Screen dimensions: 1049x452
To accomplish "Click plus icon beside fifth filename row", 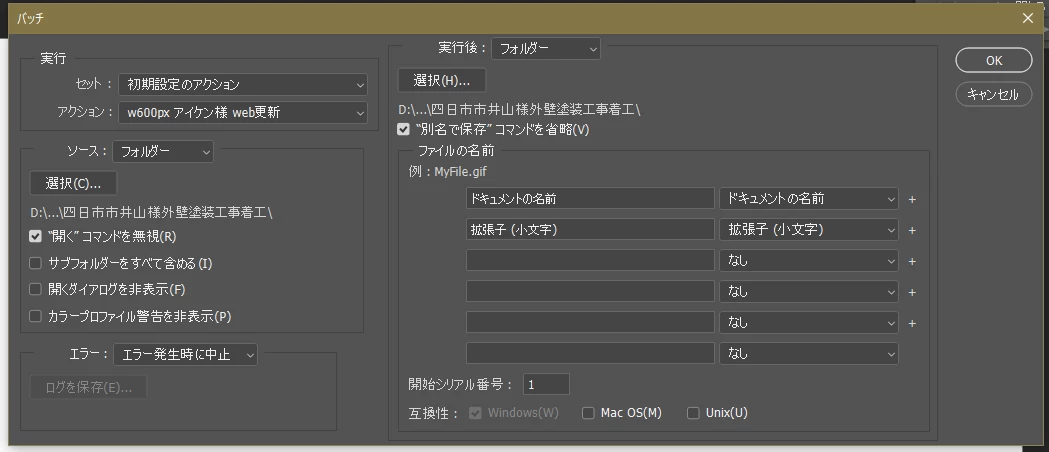I will [x=911, y=323].
